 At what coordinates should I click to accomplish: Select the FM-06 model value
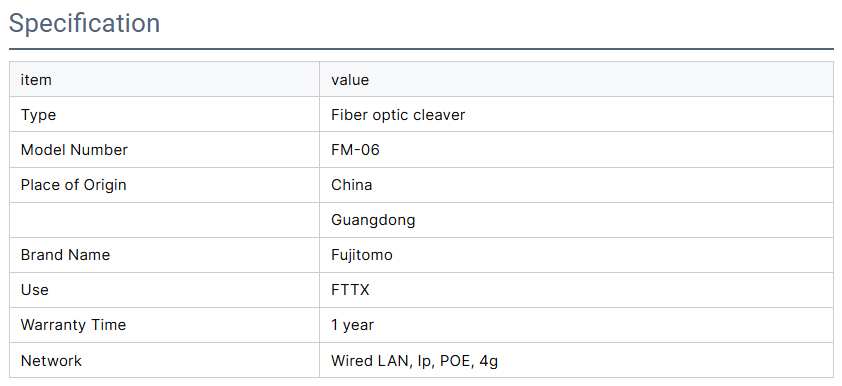(x=355, y=150)
